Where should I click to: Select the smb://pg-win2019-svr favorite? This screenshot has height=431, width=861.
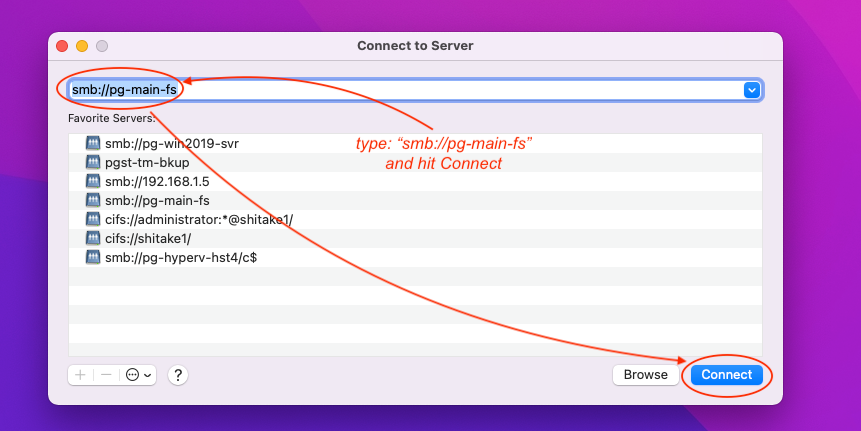(415, 144)
